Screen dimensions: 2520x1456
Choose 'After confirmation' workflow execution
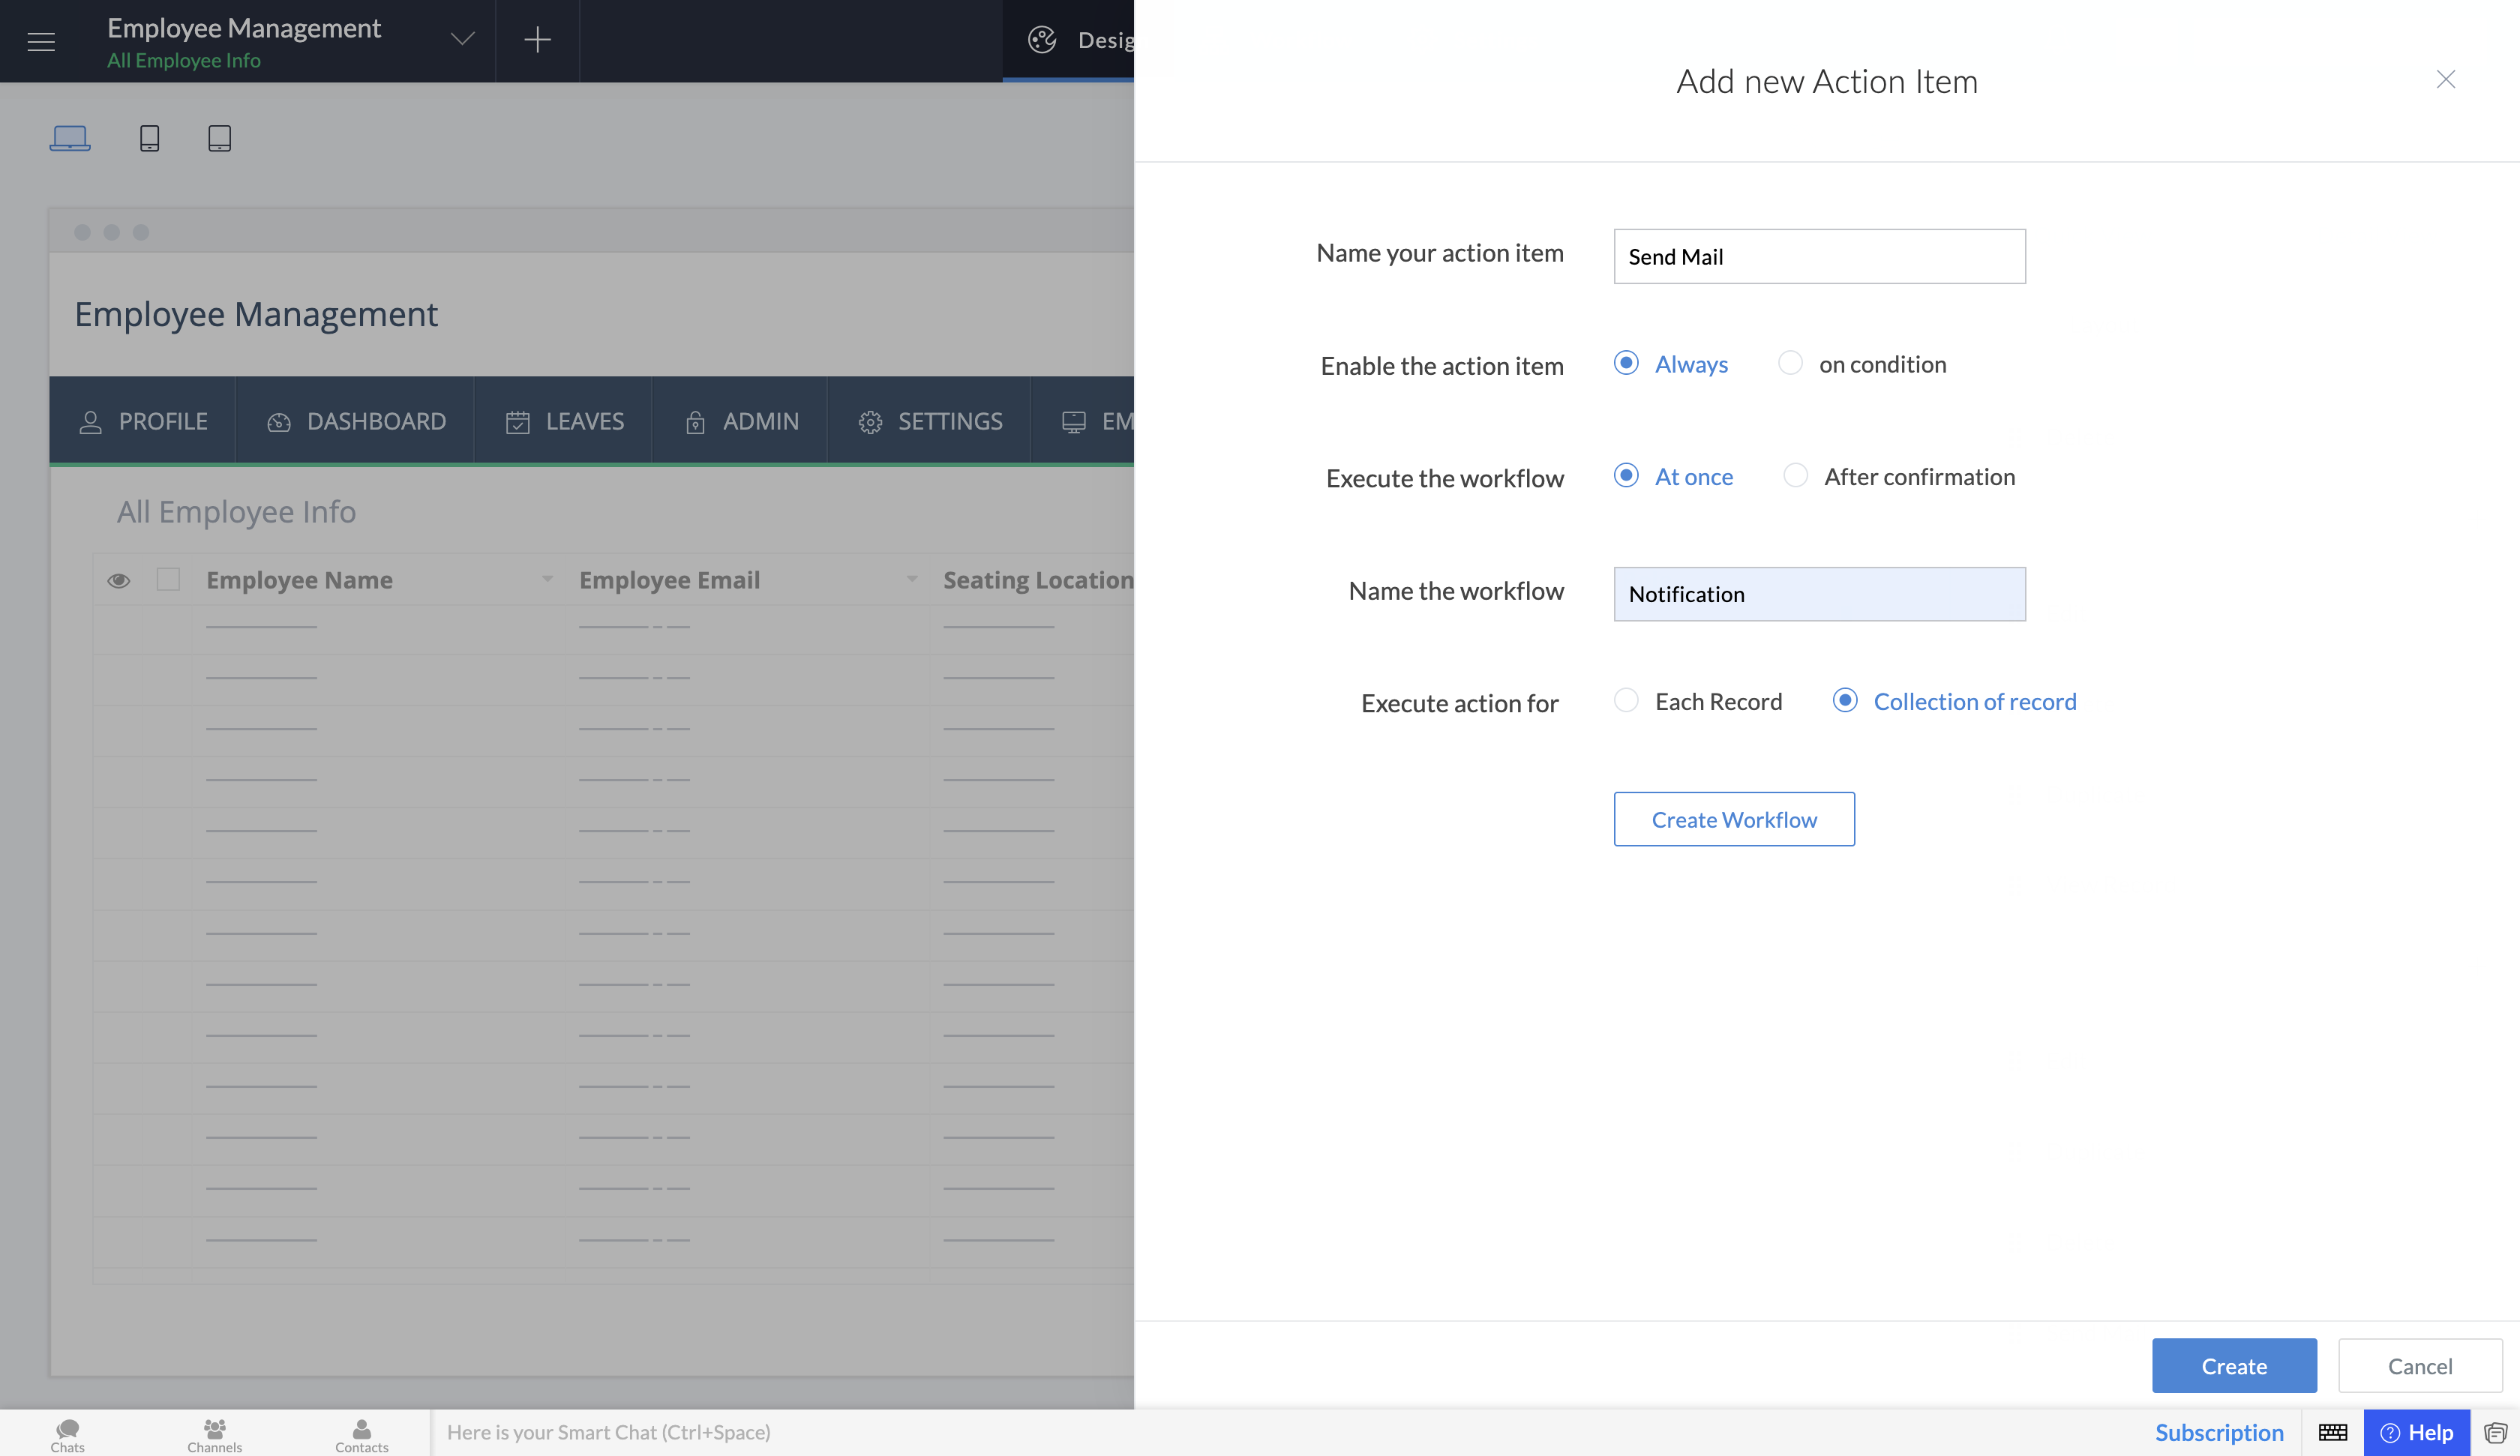pyautogui.click(x=1795, y=476)
